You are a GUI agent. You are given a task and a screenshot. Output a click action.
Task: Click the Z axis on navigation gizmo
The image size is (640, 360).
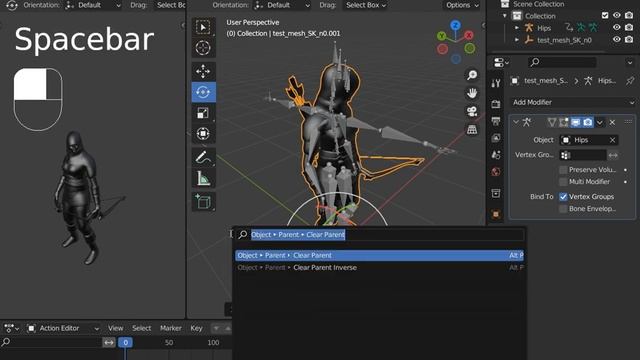[456, 25]
